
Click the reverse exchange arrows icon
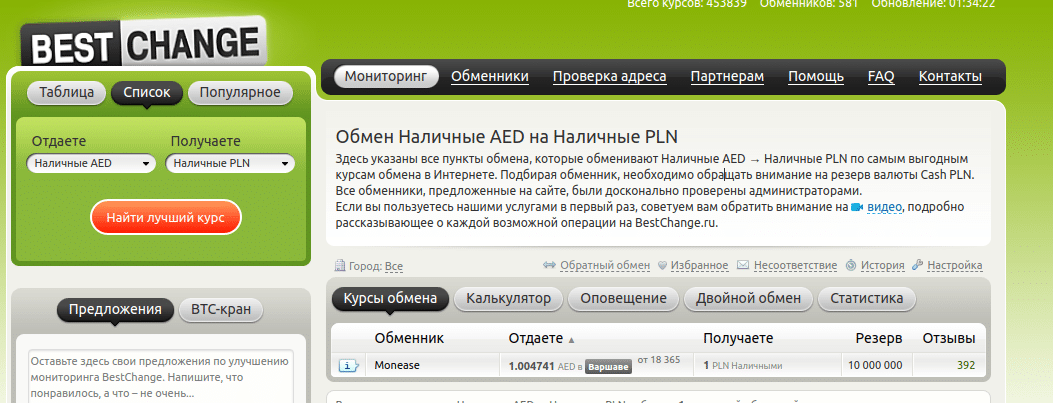pos(548,266)
